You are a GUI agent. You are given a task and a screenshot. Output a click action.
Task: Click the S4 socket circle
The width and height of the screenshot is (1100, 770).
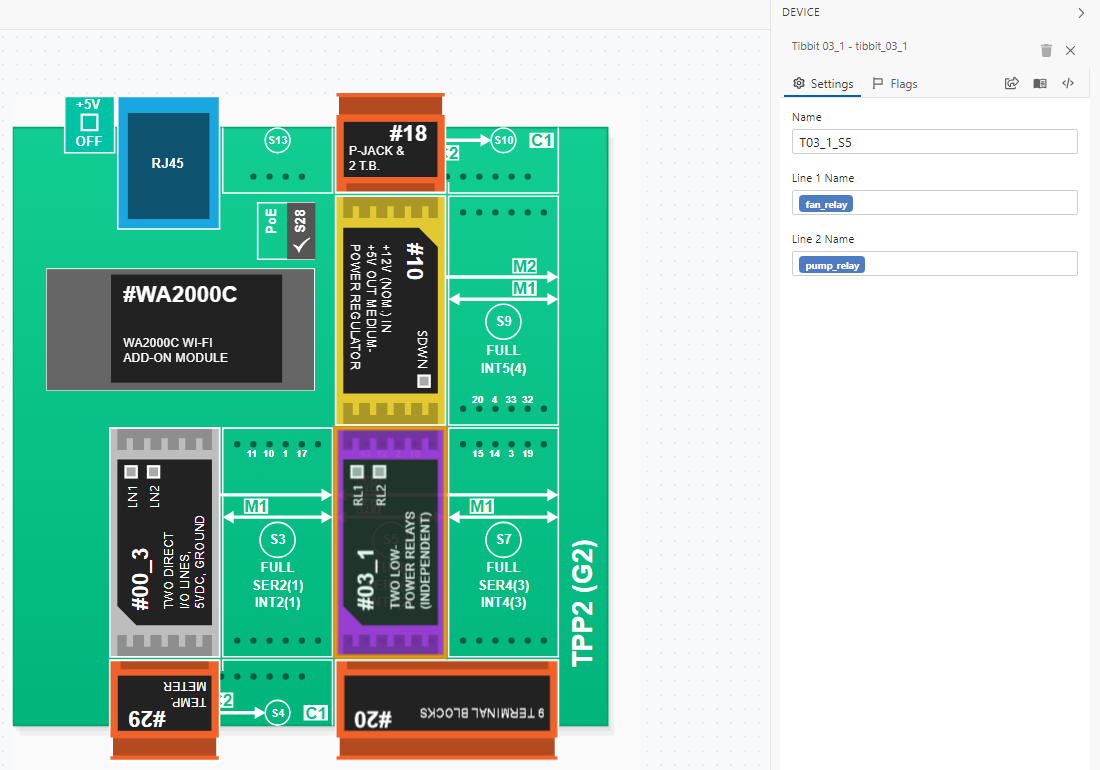point(278,713)
